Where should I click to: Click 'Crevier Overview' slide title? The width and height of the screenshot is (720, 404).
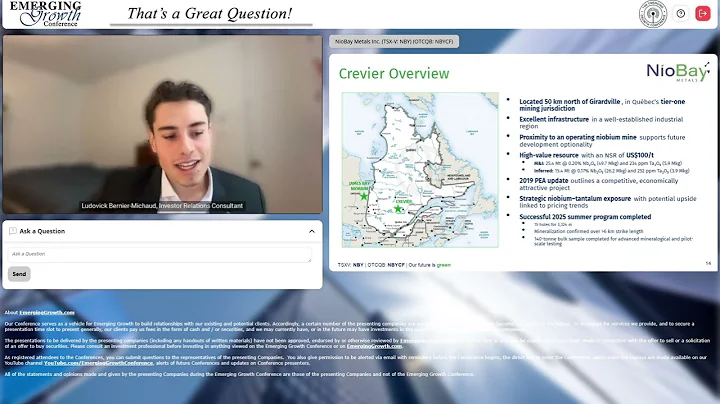[x=394, y=73]
